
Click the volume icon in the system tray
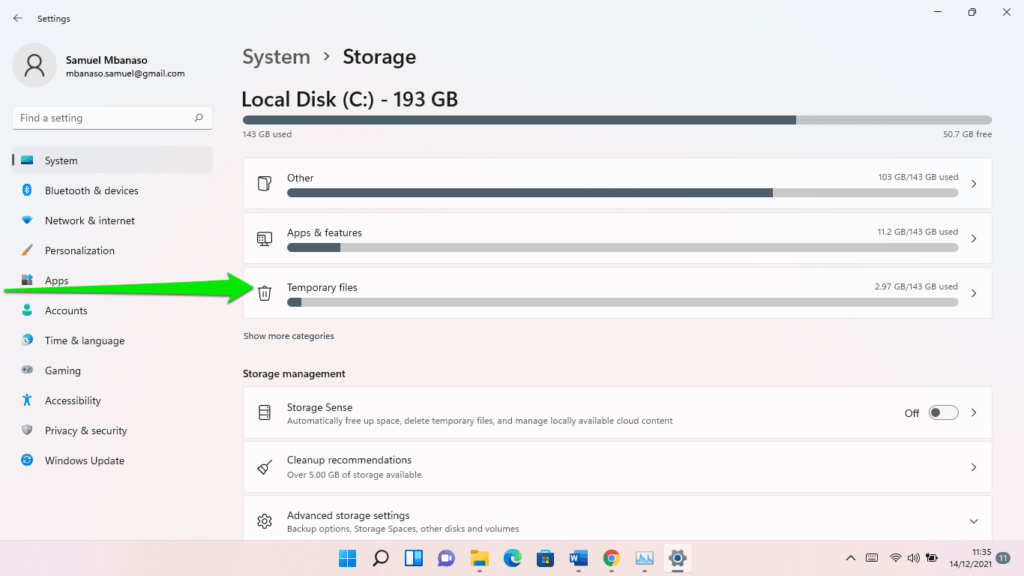pyautogui.click(x=913, y=559)
